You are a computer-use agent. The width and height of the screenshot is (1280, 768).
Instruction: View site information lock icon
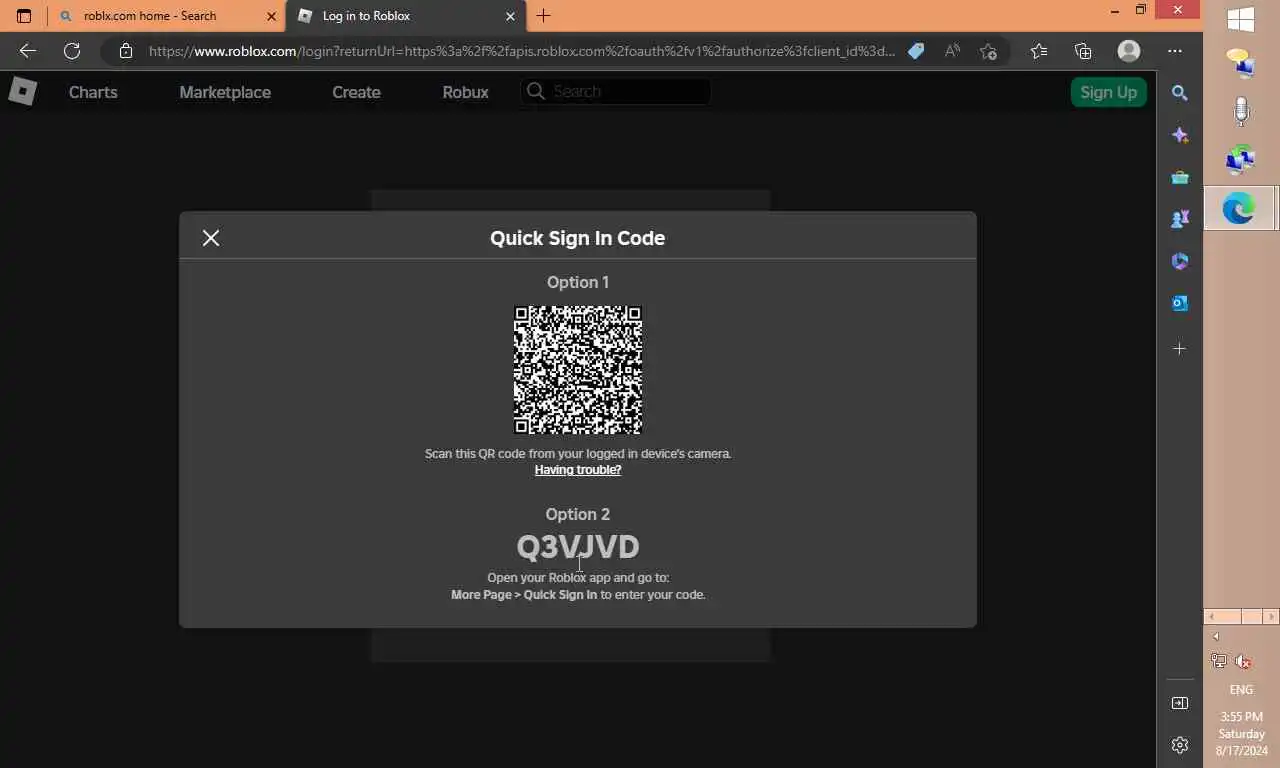125,51
